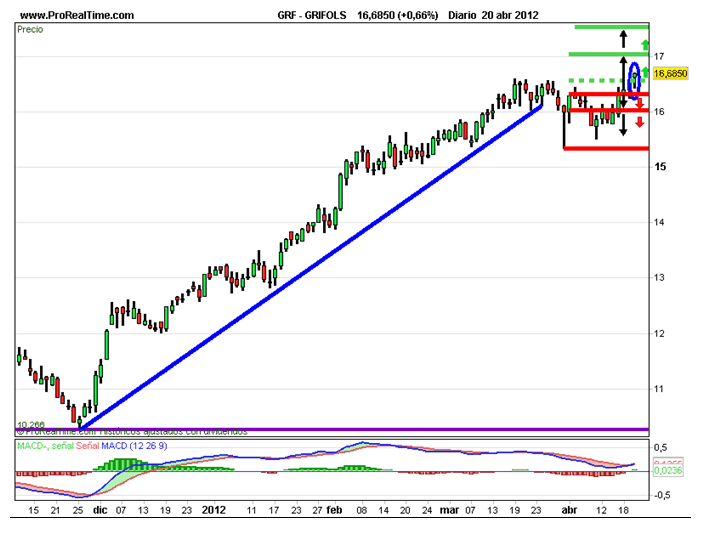Click the blue MACD (12 26 9) label
The width and height of the screenshot is (702, 542).
134,446
